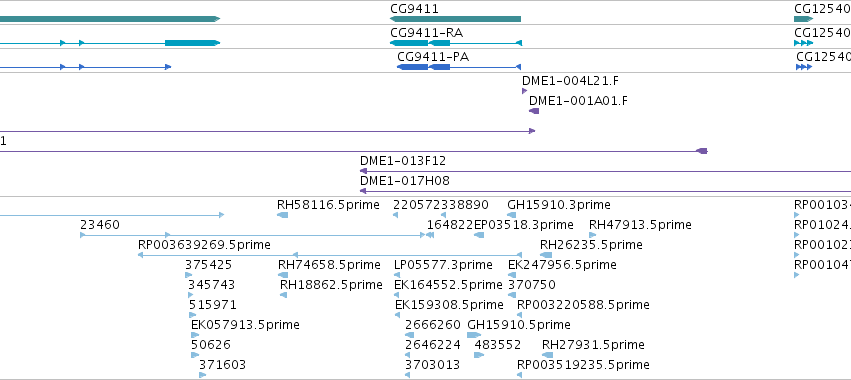Click the 164822 feature label
The width and height of the screenshot is (851, 380).
(x=450, y=224)
